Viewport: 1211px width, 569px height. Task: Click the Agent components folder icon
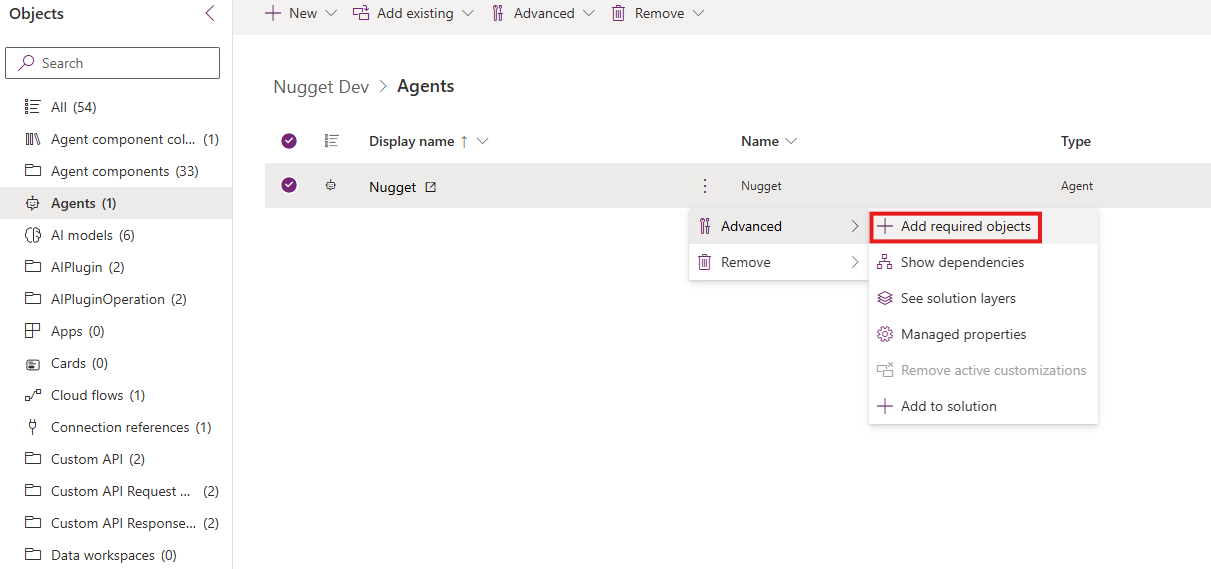32,171
